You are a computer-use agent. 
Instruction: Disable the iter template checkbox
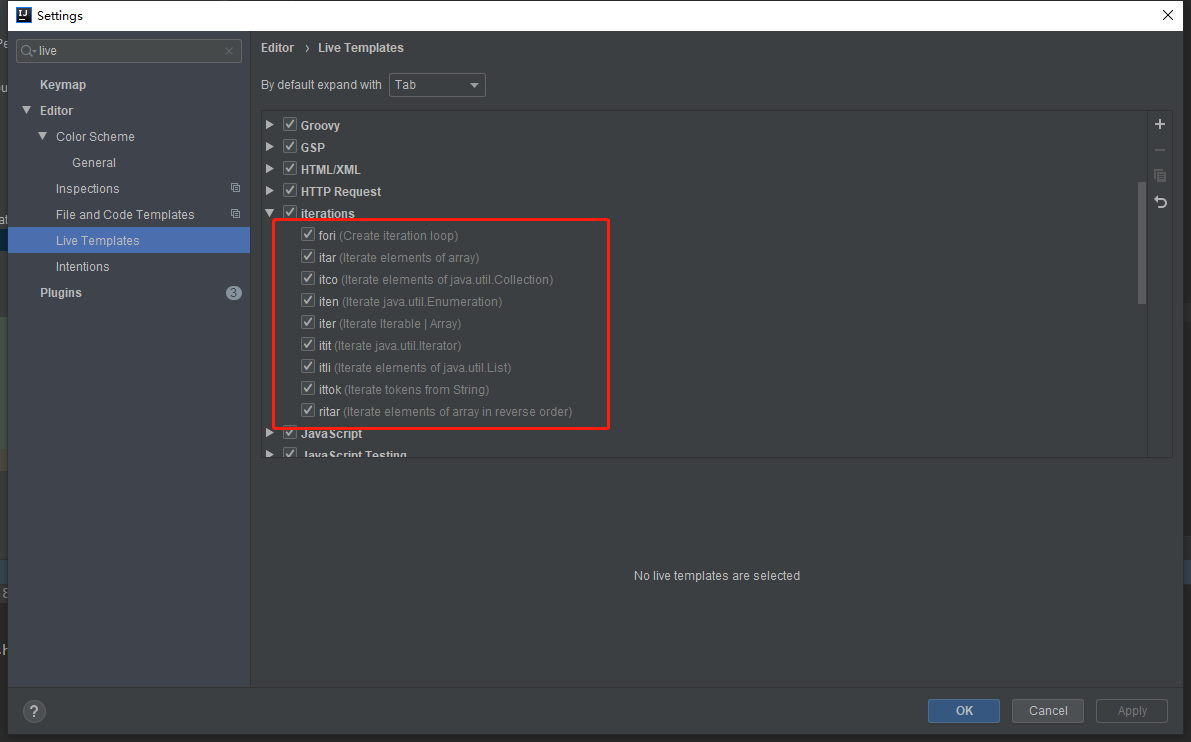point(308,323)
